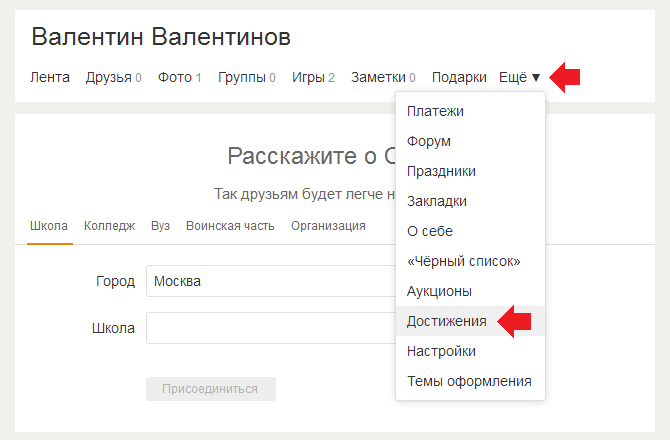Select Достижения menu item
Viewport: 670px width, 440px height.
(447, 321)
